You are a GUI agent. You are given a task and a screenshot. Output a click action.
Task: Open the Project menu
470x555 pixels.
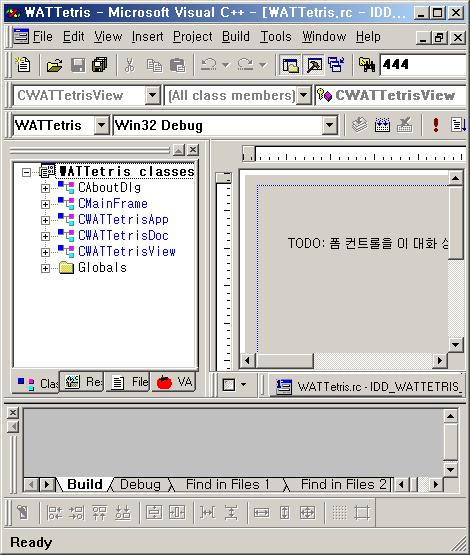point(193,36)
